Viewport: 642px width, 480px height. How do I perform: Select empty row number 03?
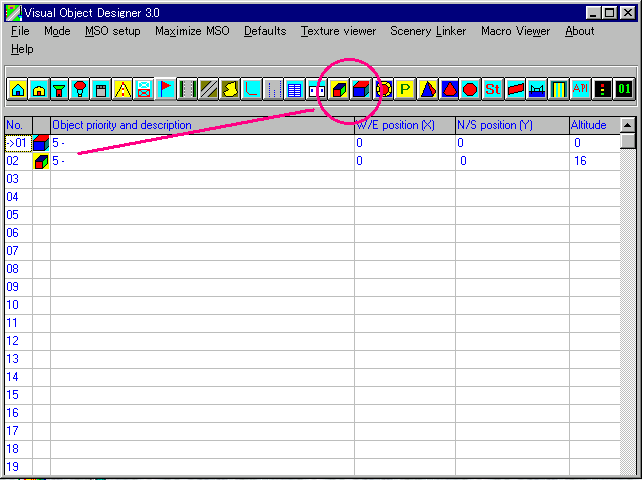point(18,179)
